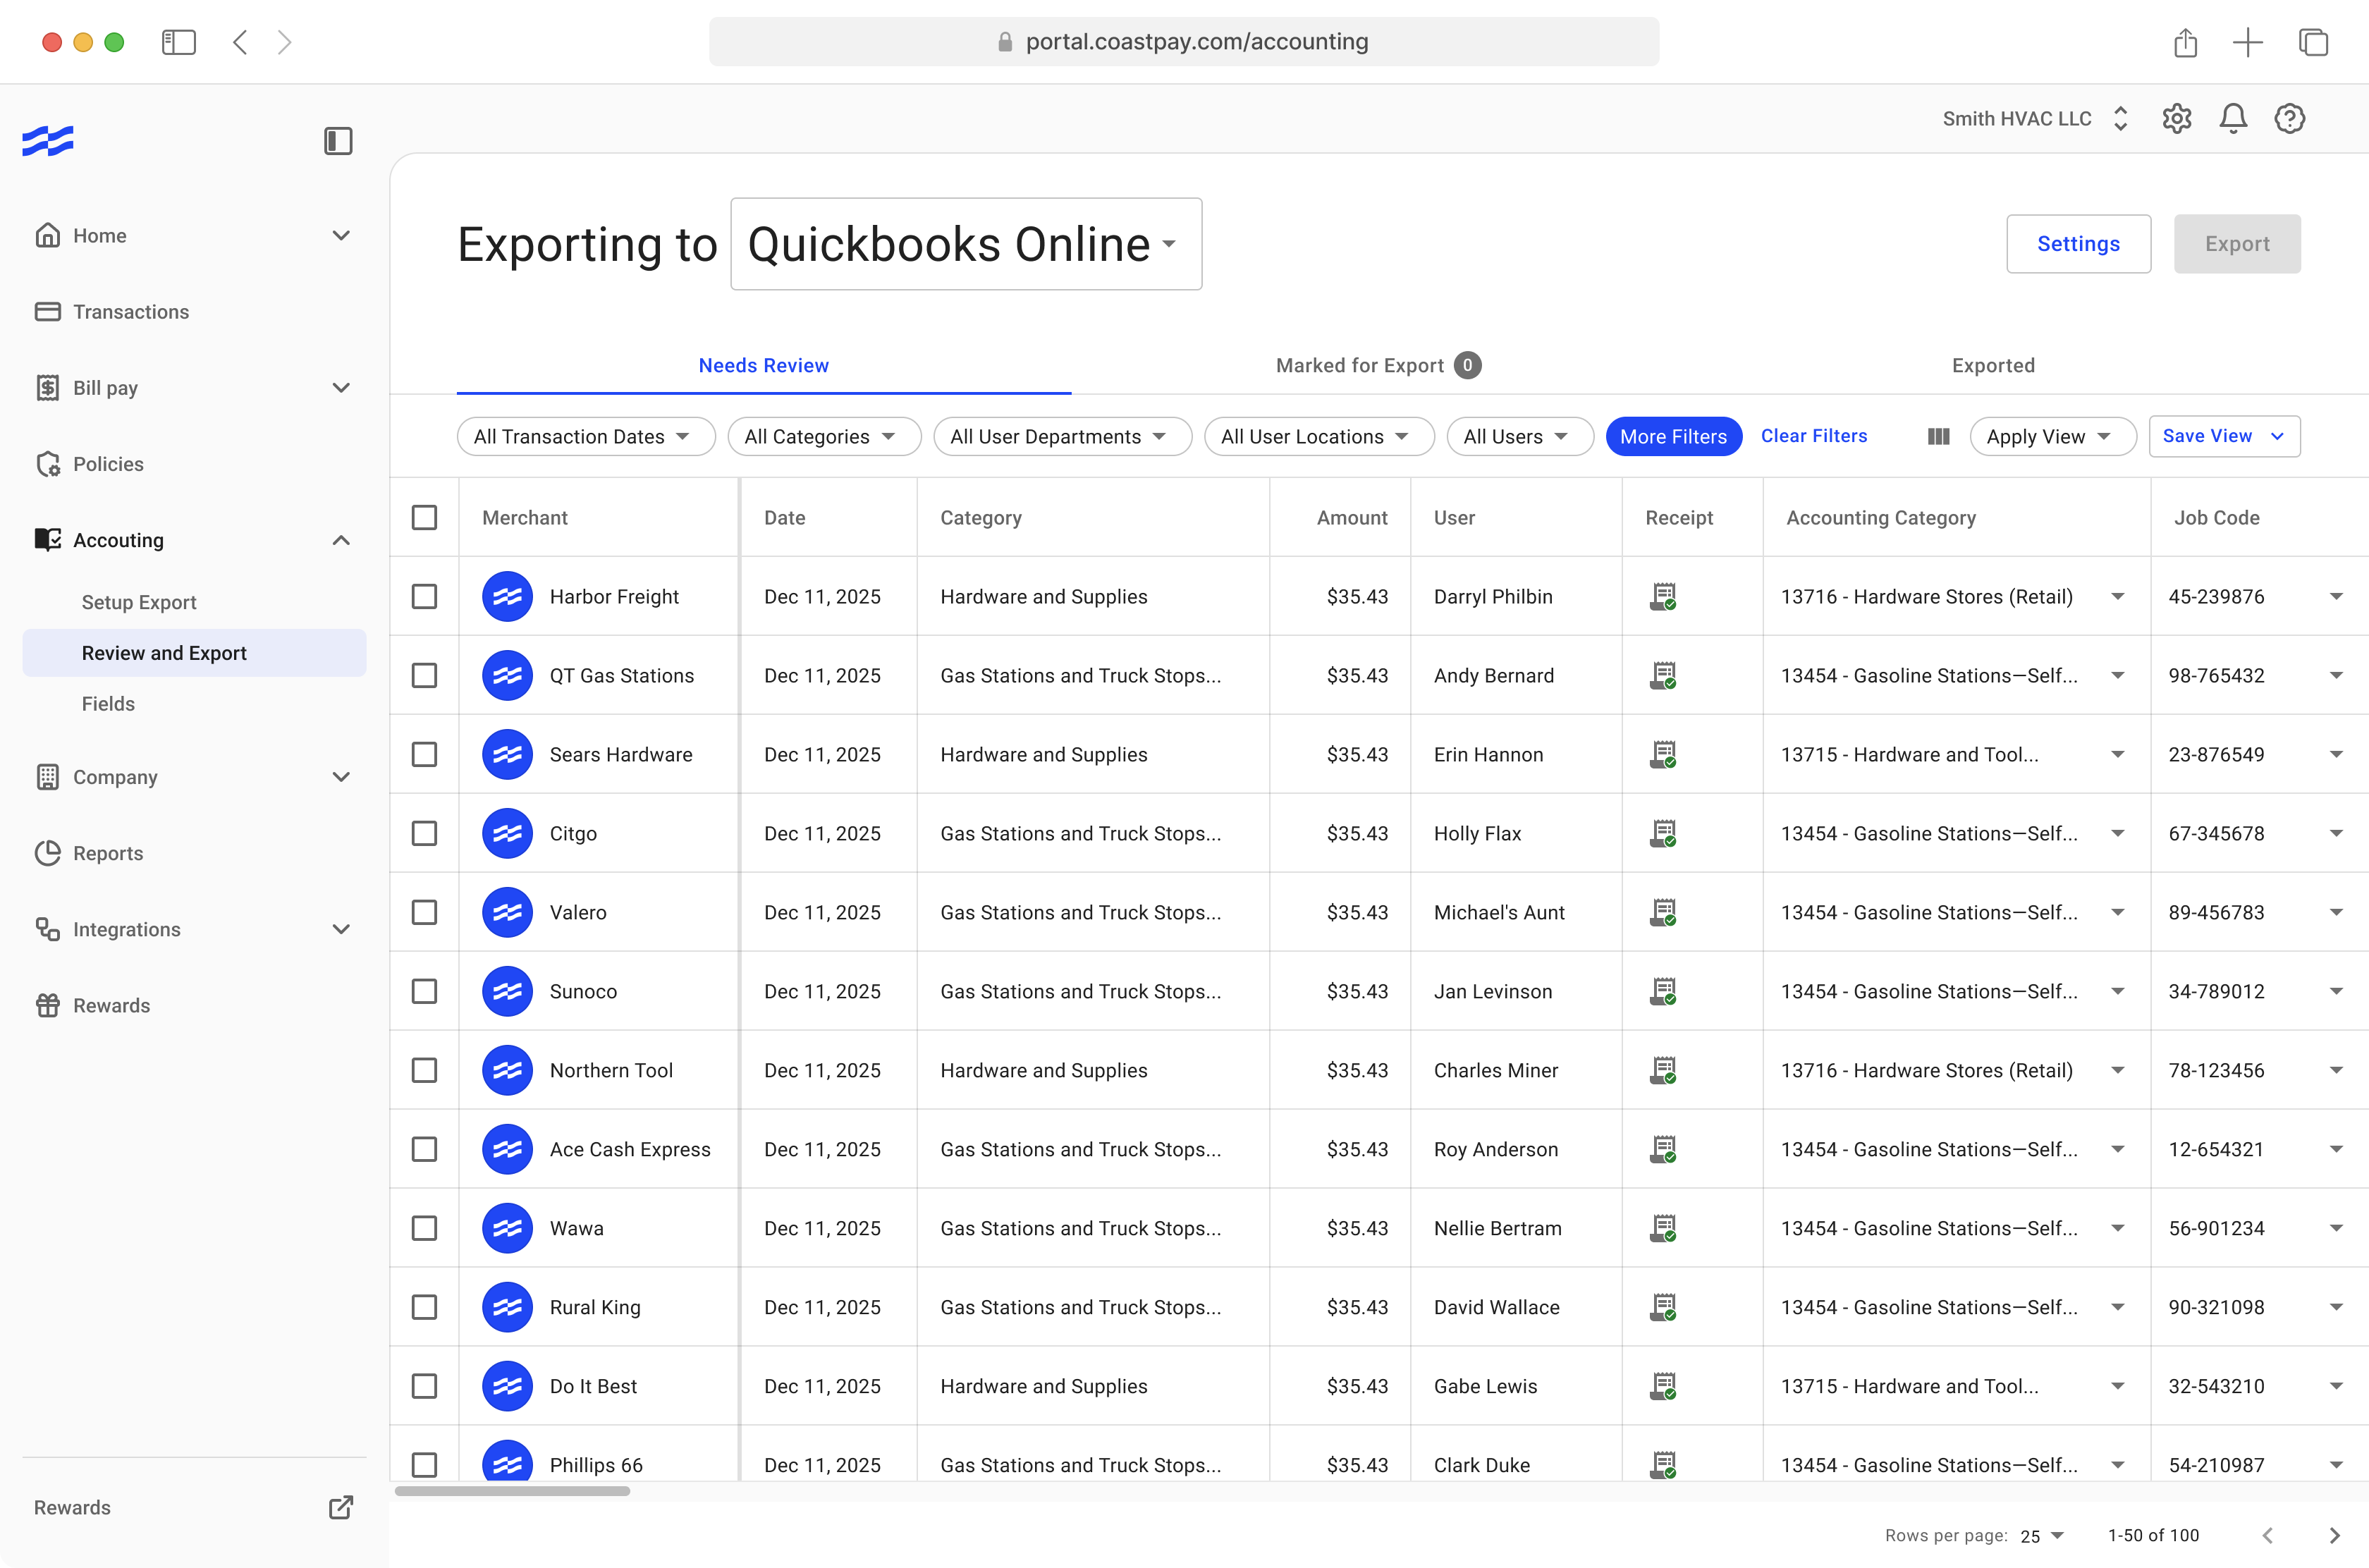Screen dimensions: 2369x1568
Task: Open external Rewards link icon at sidebar bottom
Action: (341, 1507)
